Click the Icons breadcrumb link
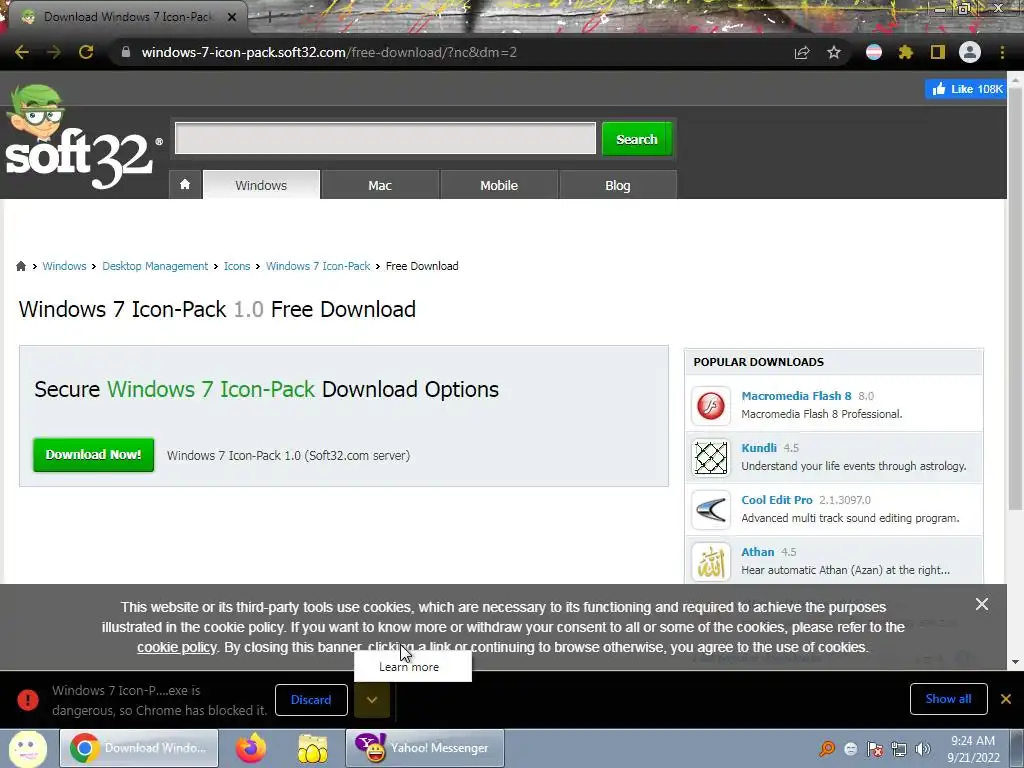This screenshot has height=768, width=1024. coord(237,266)
